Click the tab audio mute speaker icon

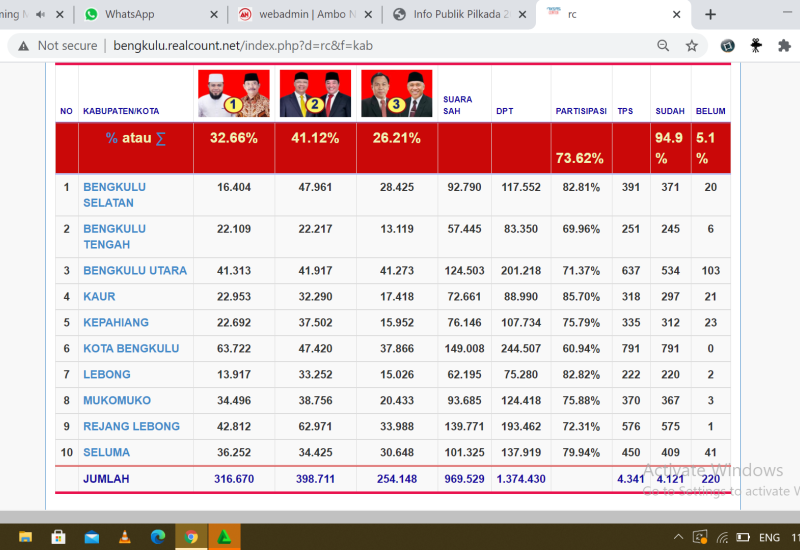[x=40, y=14]
